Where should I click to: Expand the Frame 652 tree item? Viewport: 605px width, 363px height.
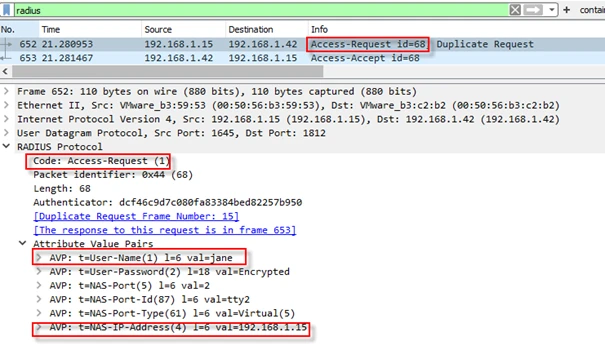(6, 91)
